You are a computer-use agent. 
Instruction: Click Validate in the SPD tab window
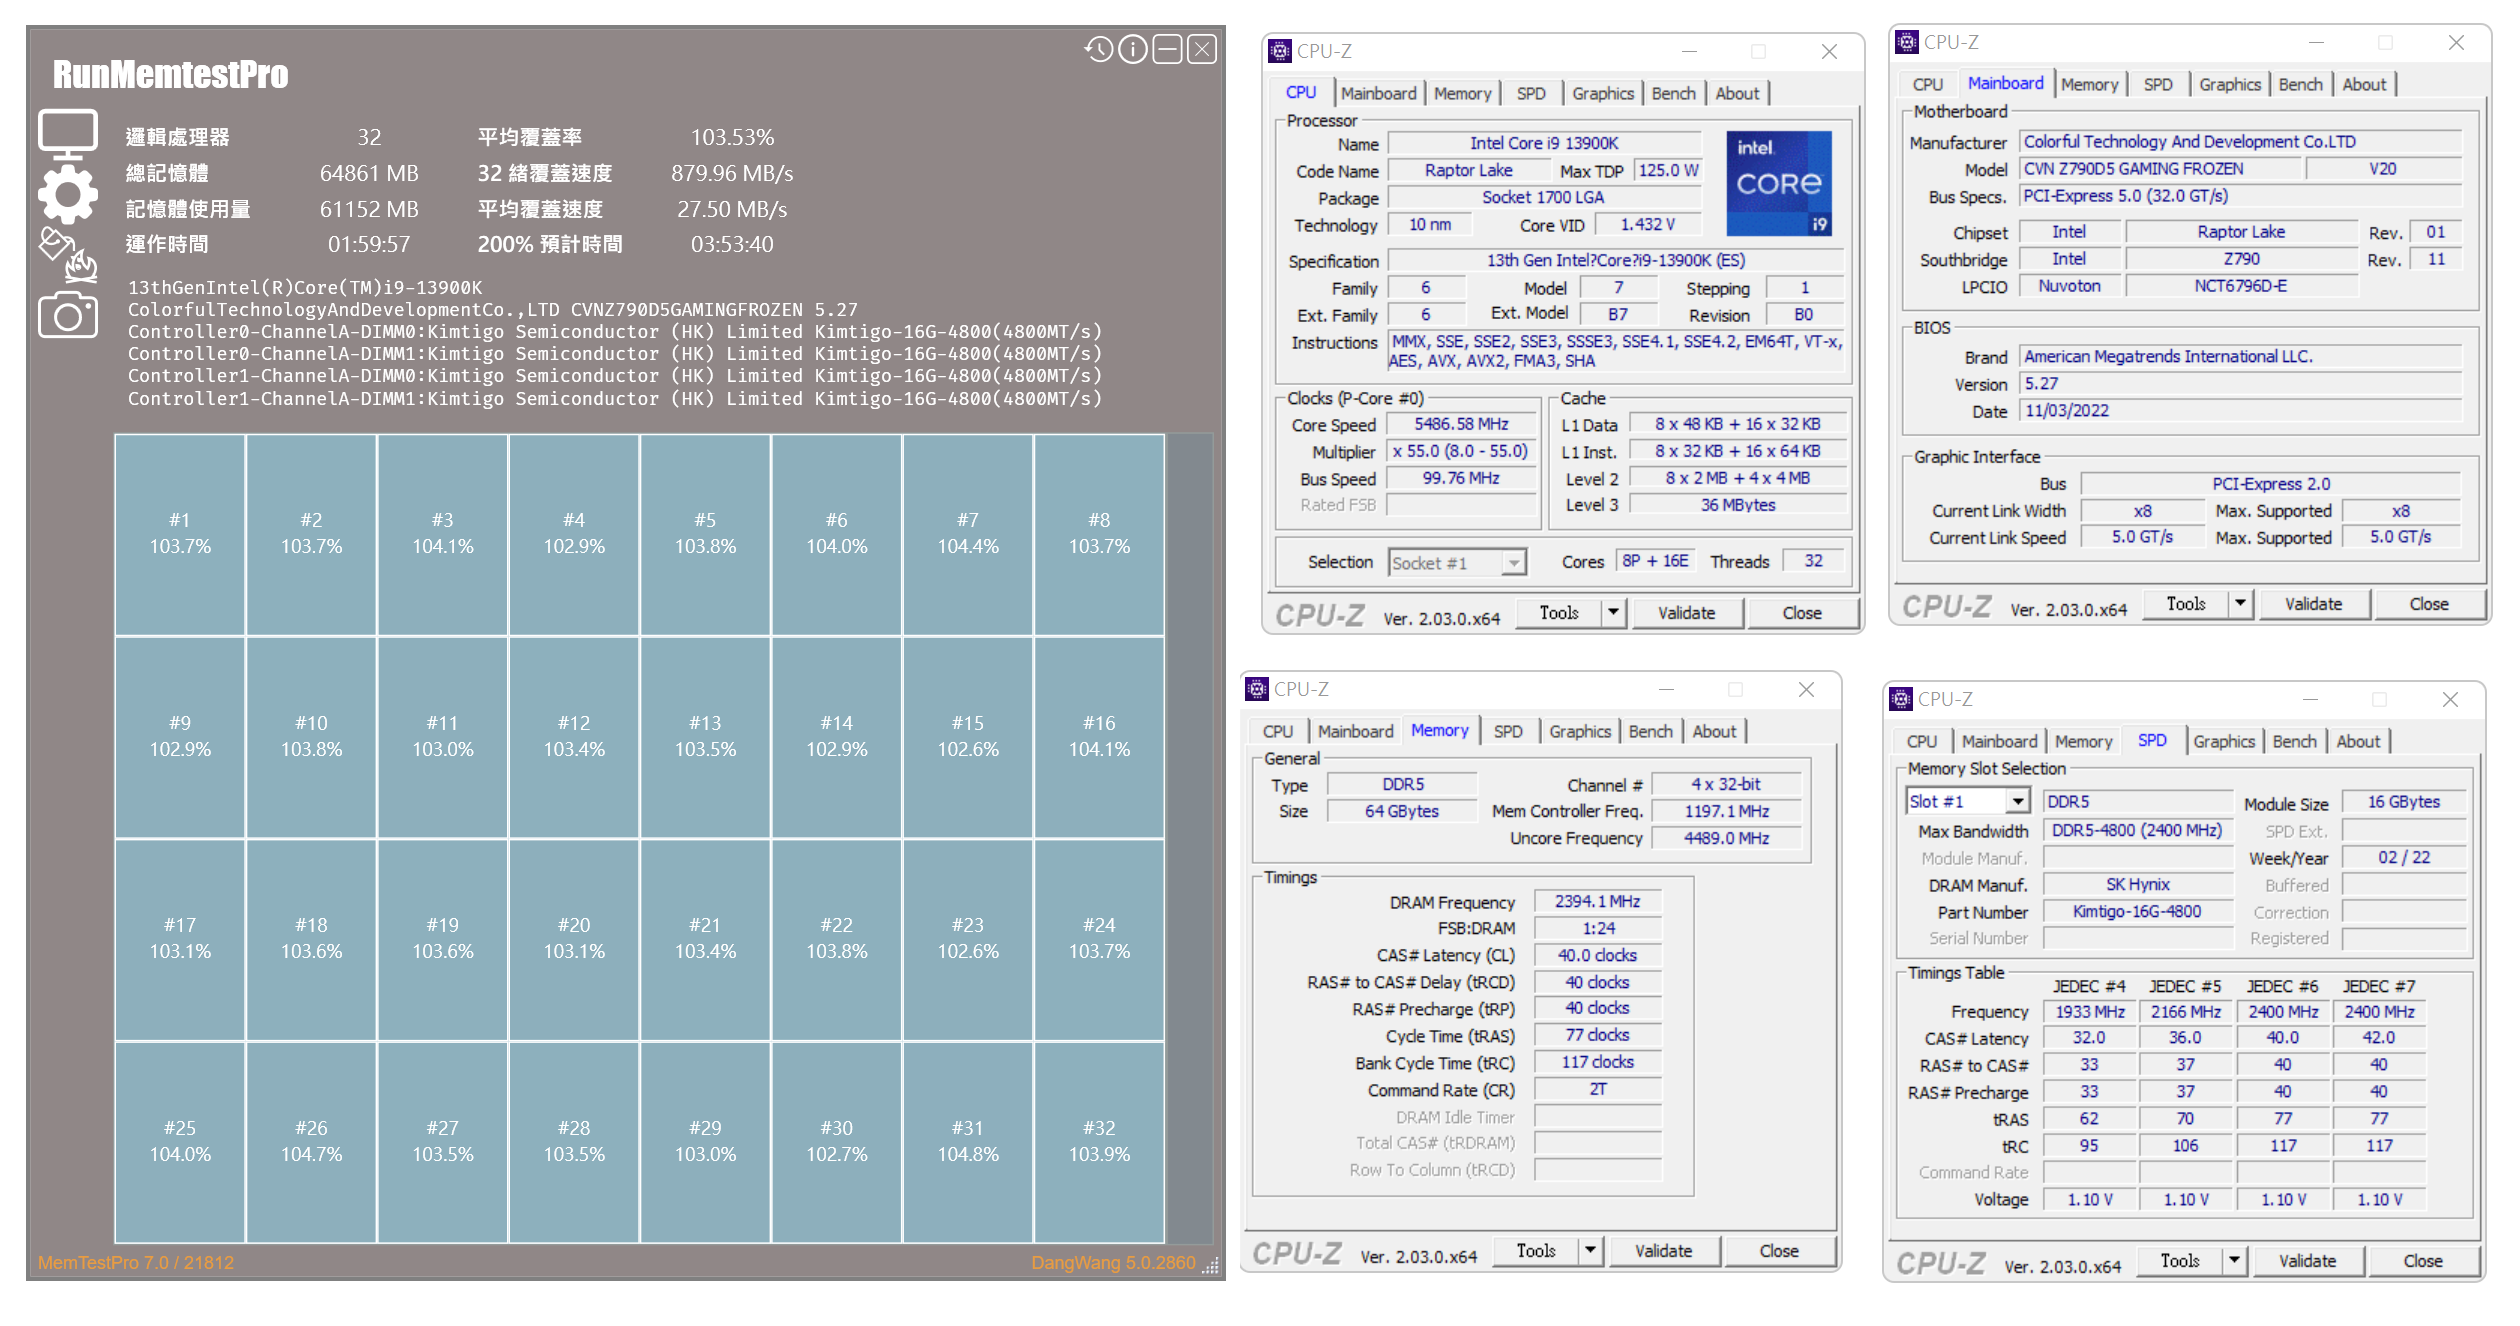[2307, 1261]
